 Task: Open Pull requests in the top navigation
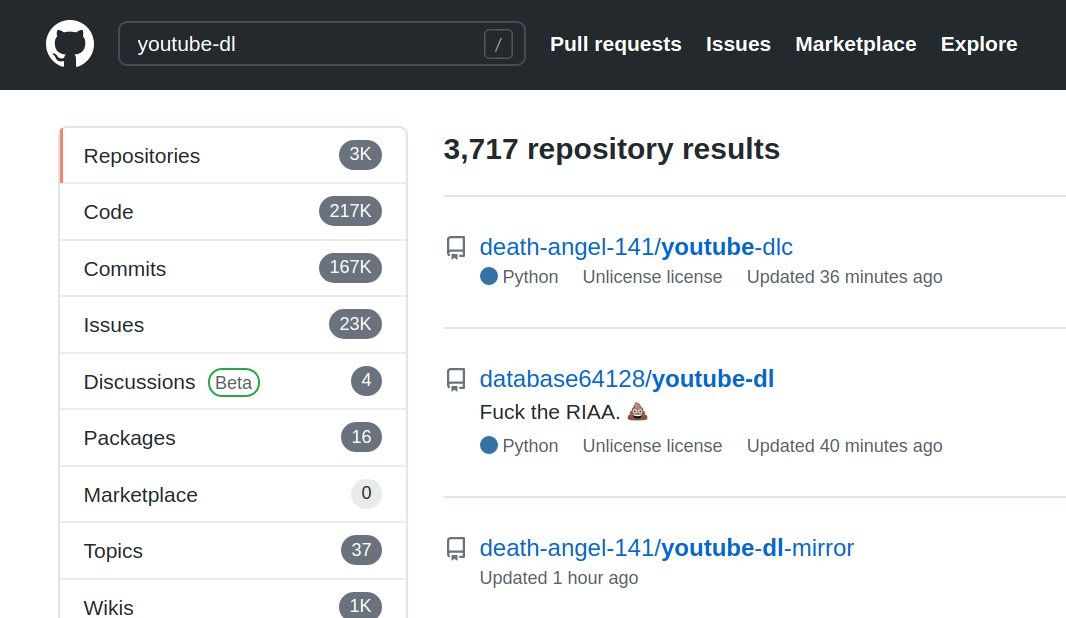coord(615,44)
